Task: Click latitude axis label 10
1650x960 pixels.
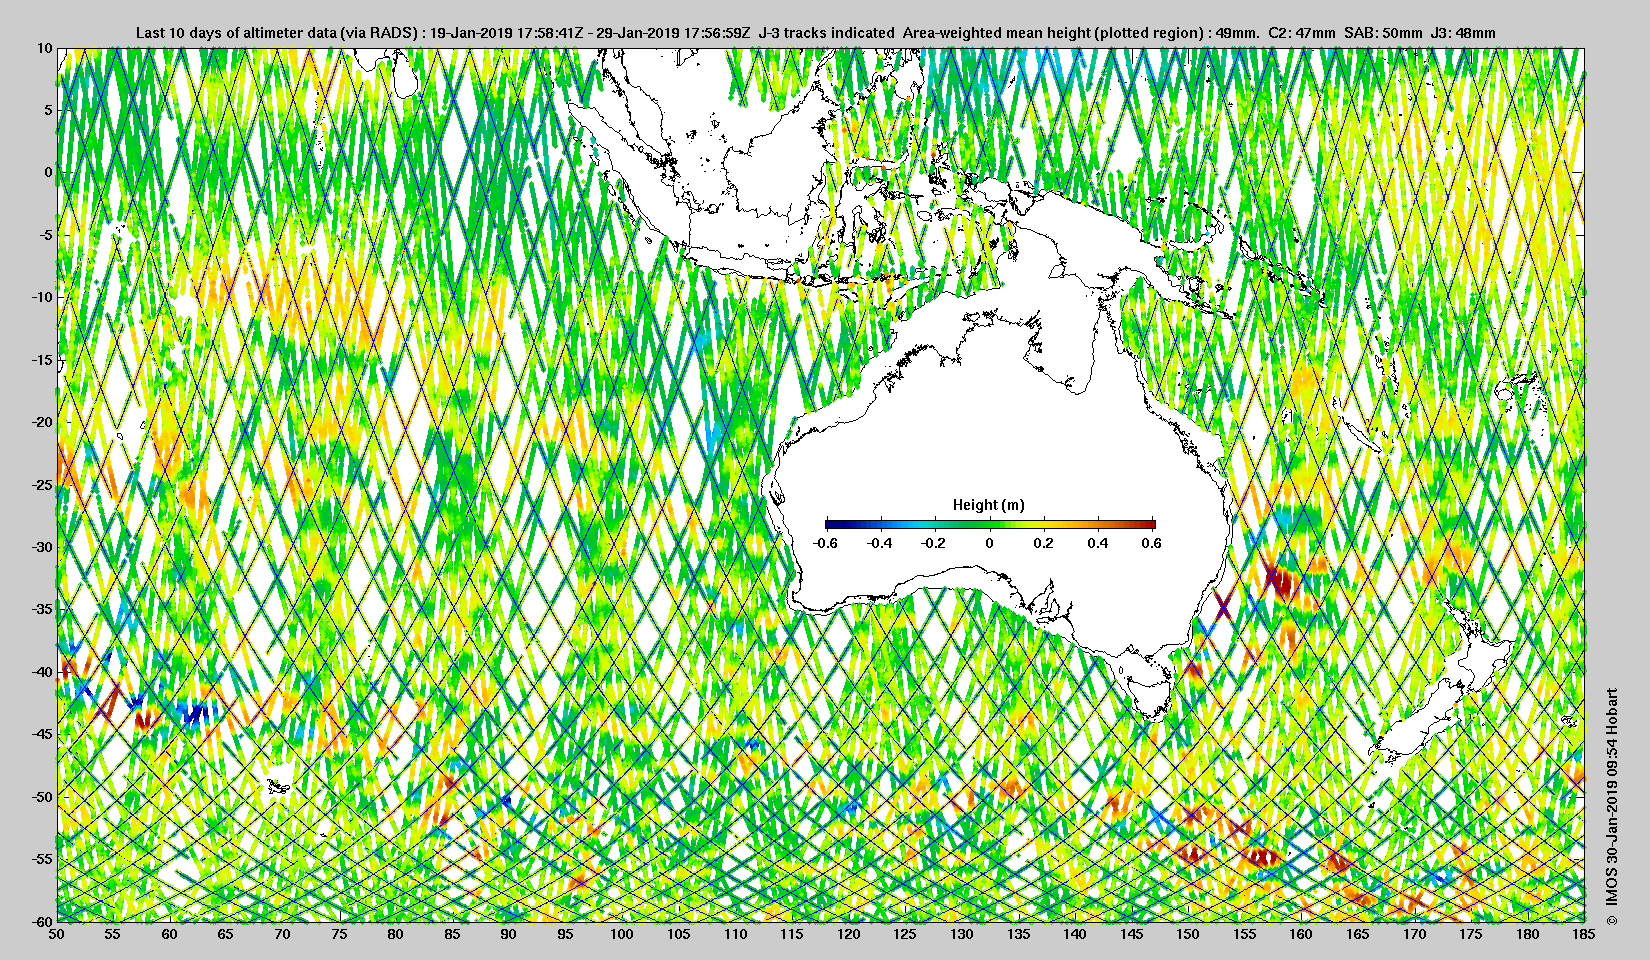Action: coord(44,48)
